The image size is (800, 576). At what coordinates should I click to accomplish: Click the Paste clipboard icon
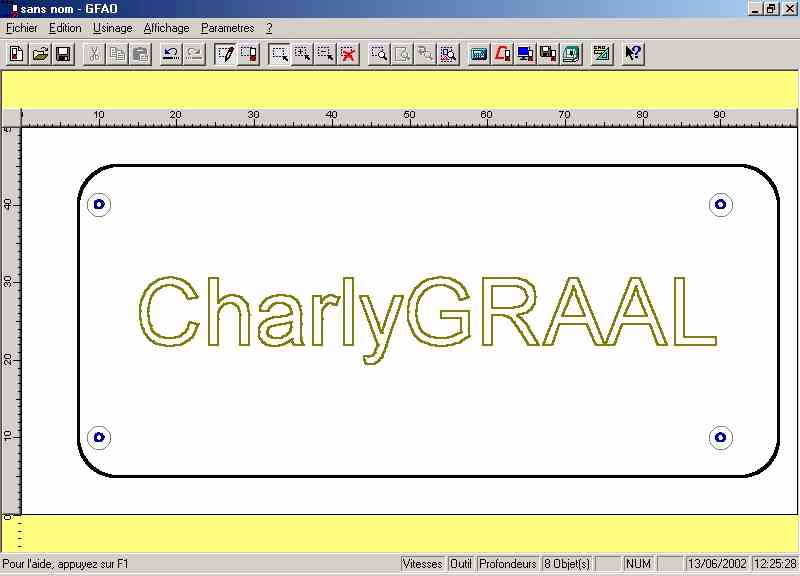tap(140, 54)
